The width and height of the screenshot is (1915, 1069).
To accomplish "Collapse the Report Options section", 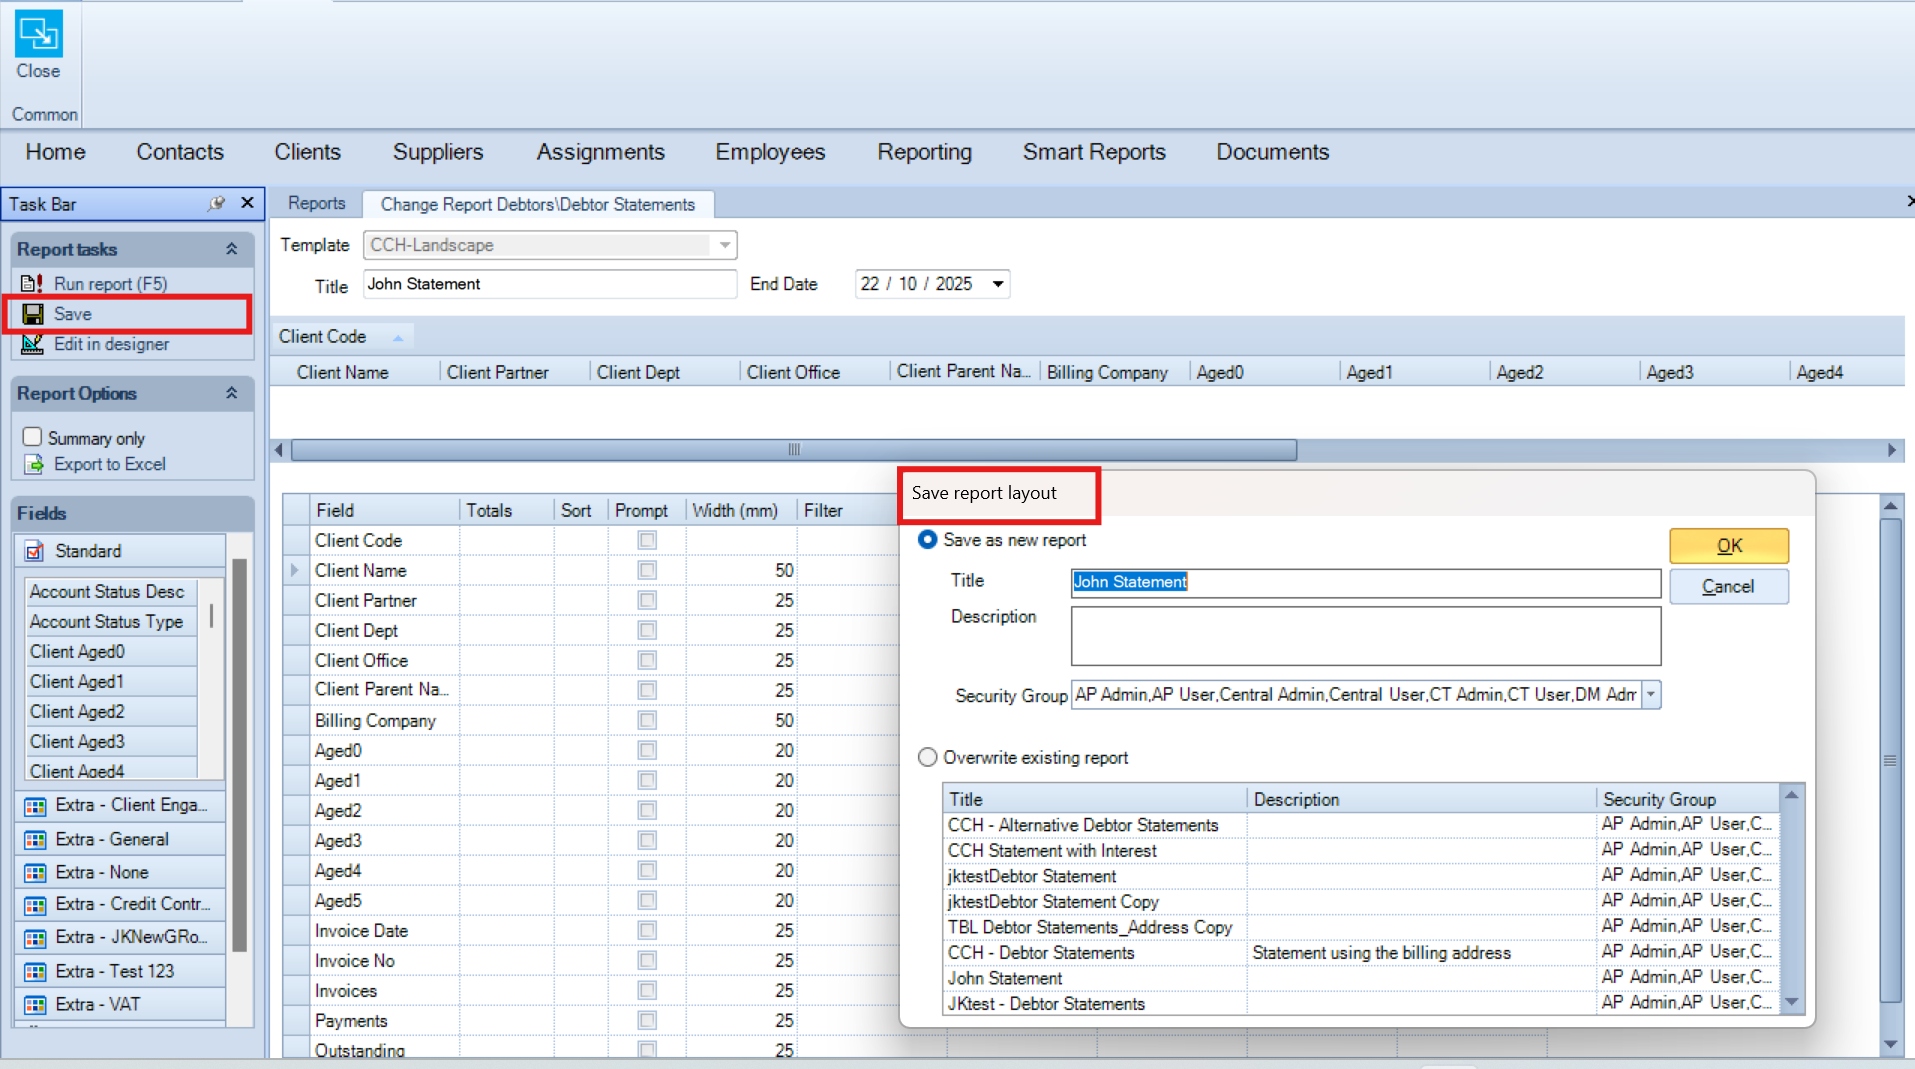I will pyautogui.click(x=232, y=393).
